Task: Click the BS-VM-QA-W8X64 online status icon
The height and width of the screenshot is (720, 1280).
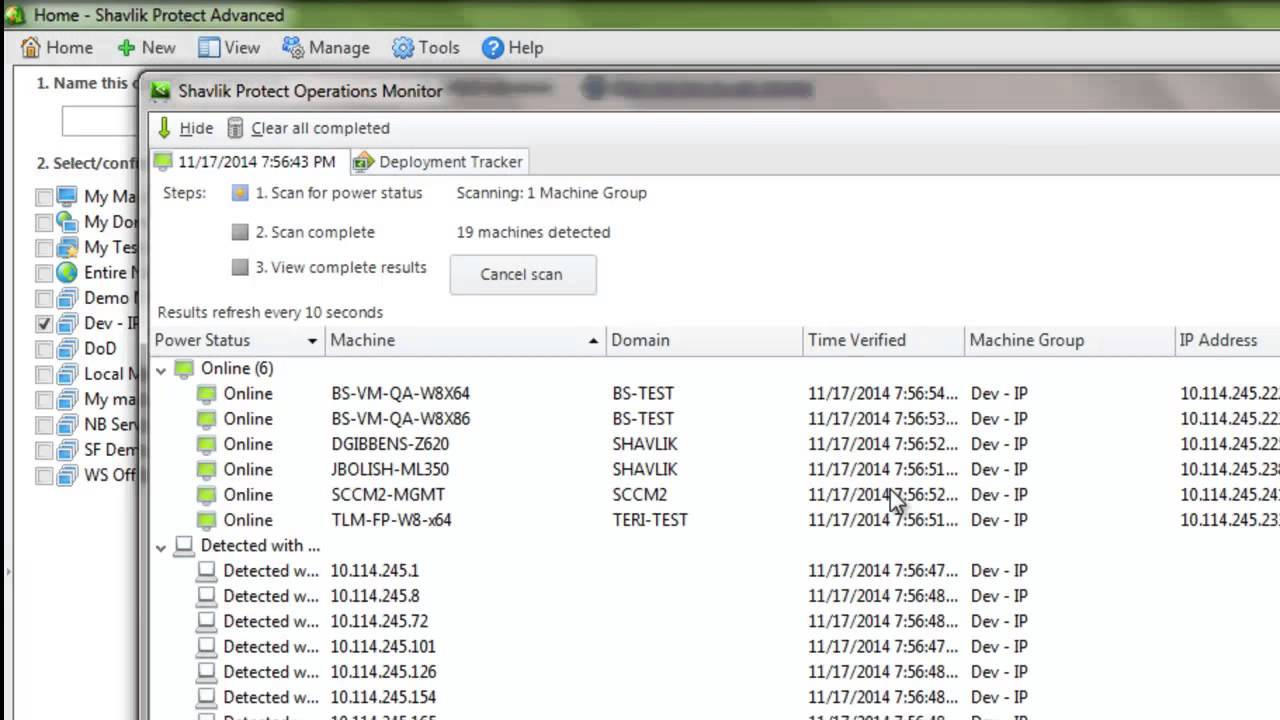Action: [x=206, y=394]
